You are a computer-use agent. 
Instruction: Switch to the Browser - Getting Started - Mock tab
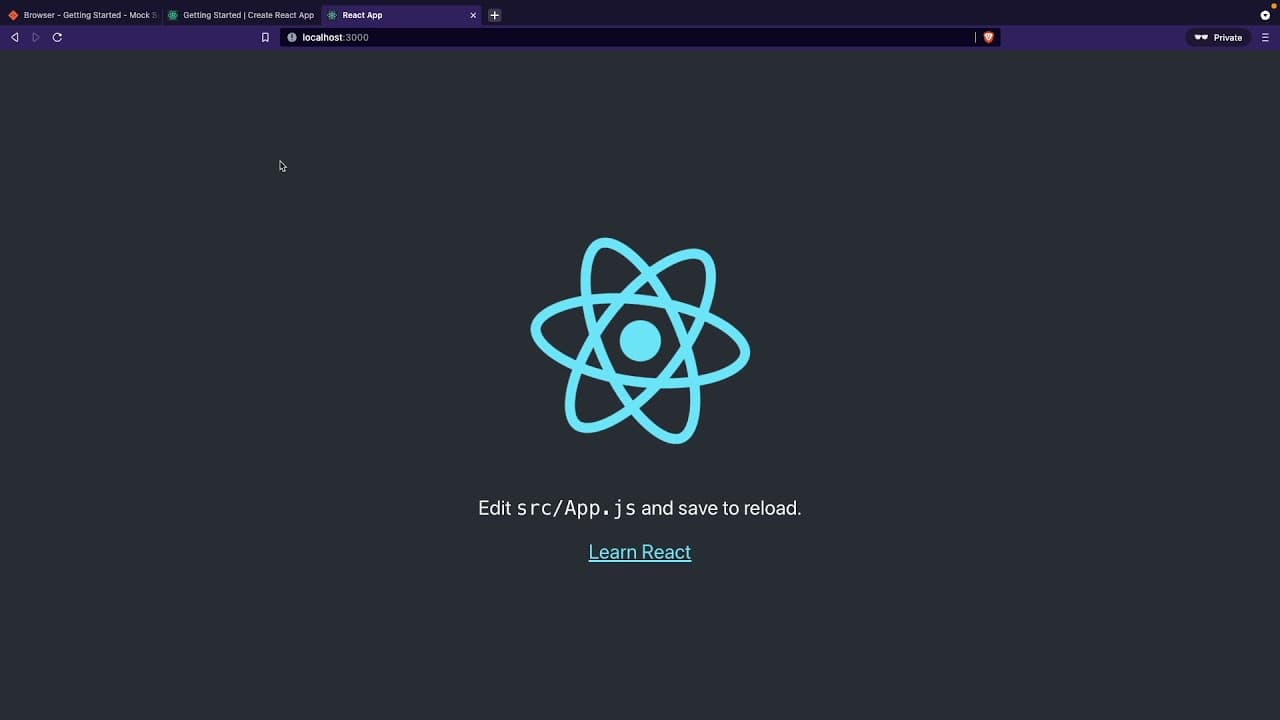click(x=82, y=15)
